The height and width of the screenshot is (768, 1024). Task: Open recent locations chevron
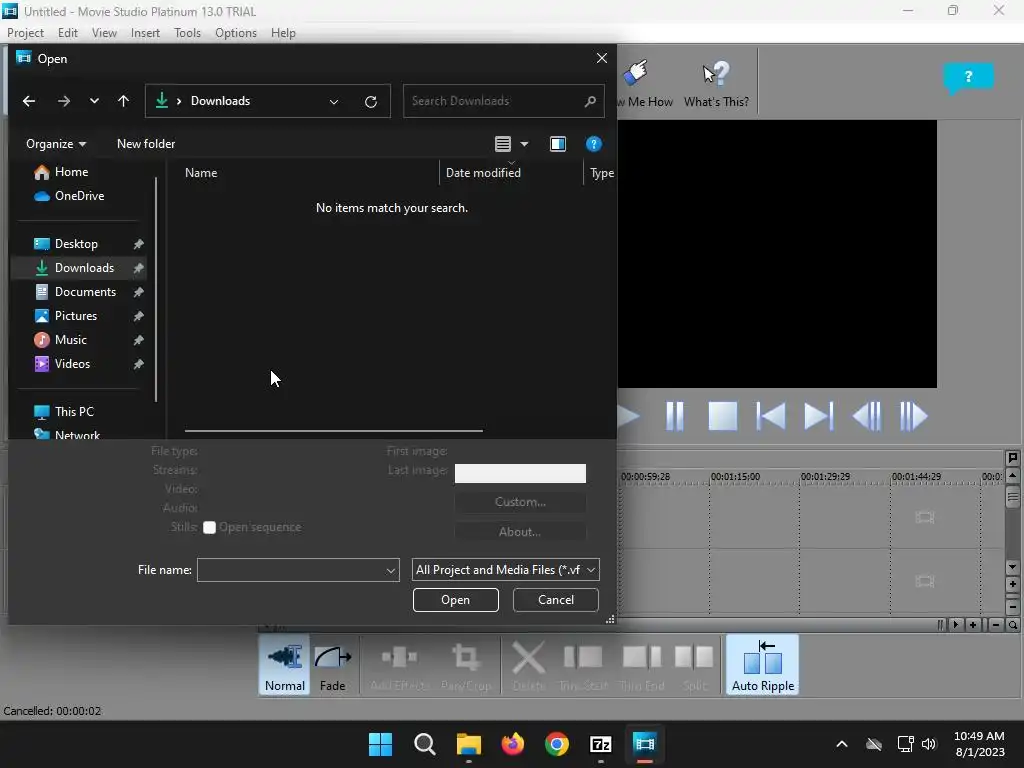tap(94, 101)
